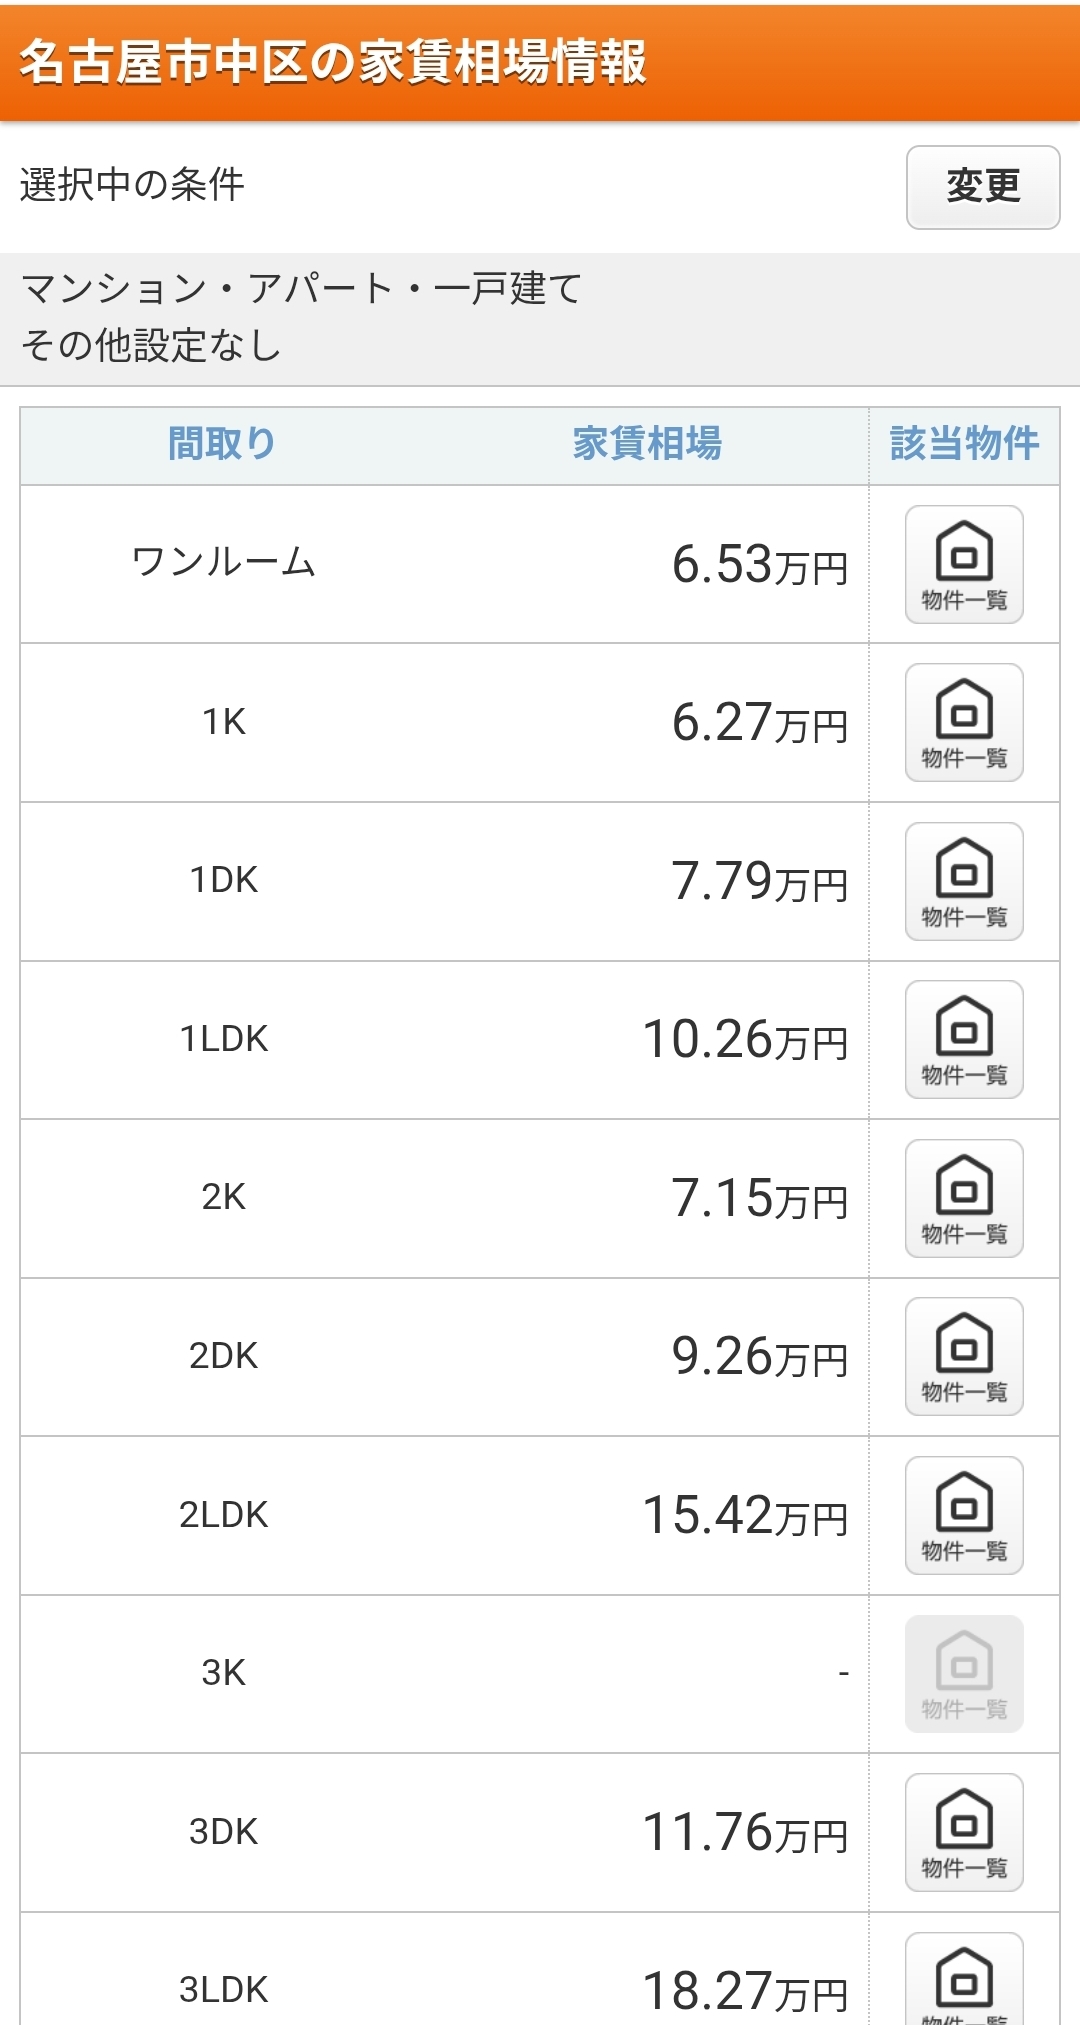Click the 6.27万円 rent value for 1K

point(759,723)
